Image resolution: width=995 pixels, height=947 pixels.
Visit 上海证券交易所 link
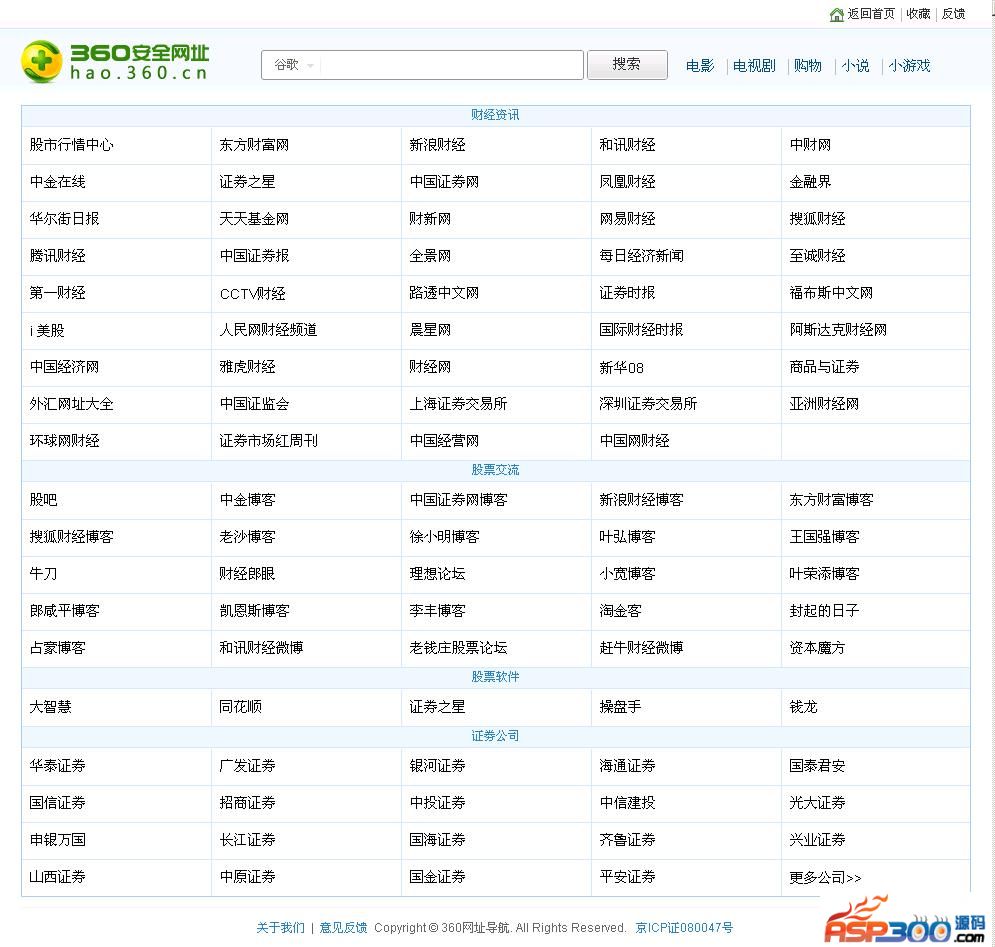[x=458, y=404]
